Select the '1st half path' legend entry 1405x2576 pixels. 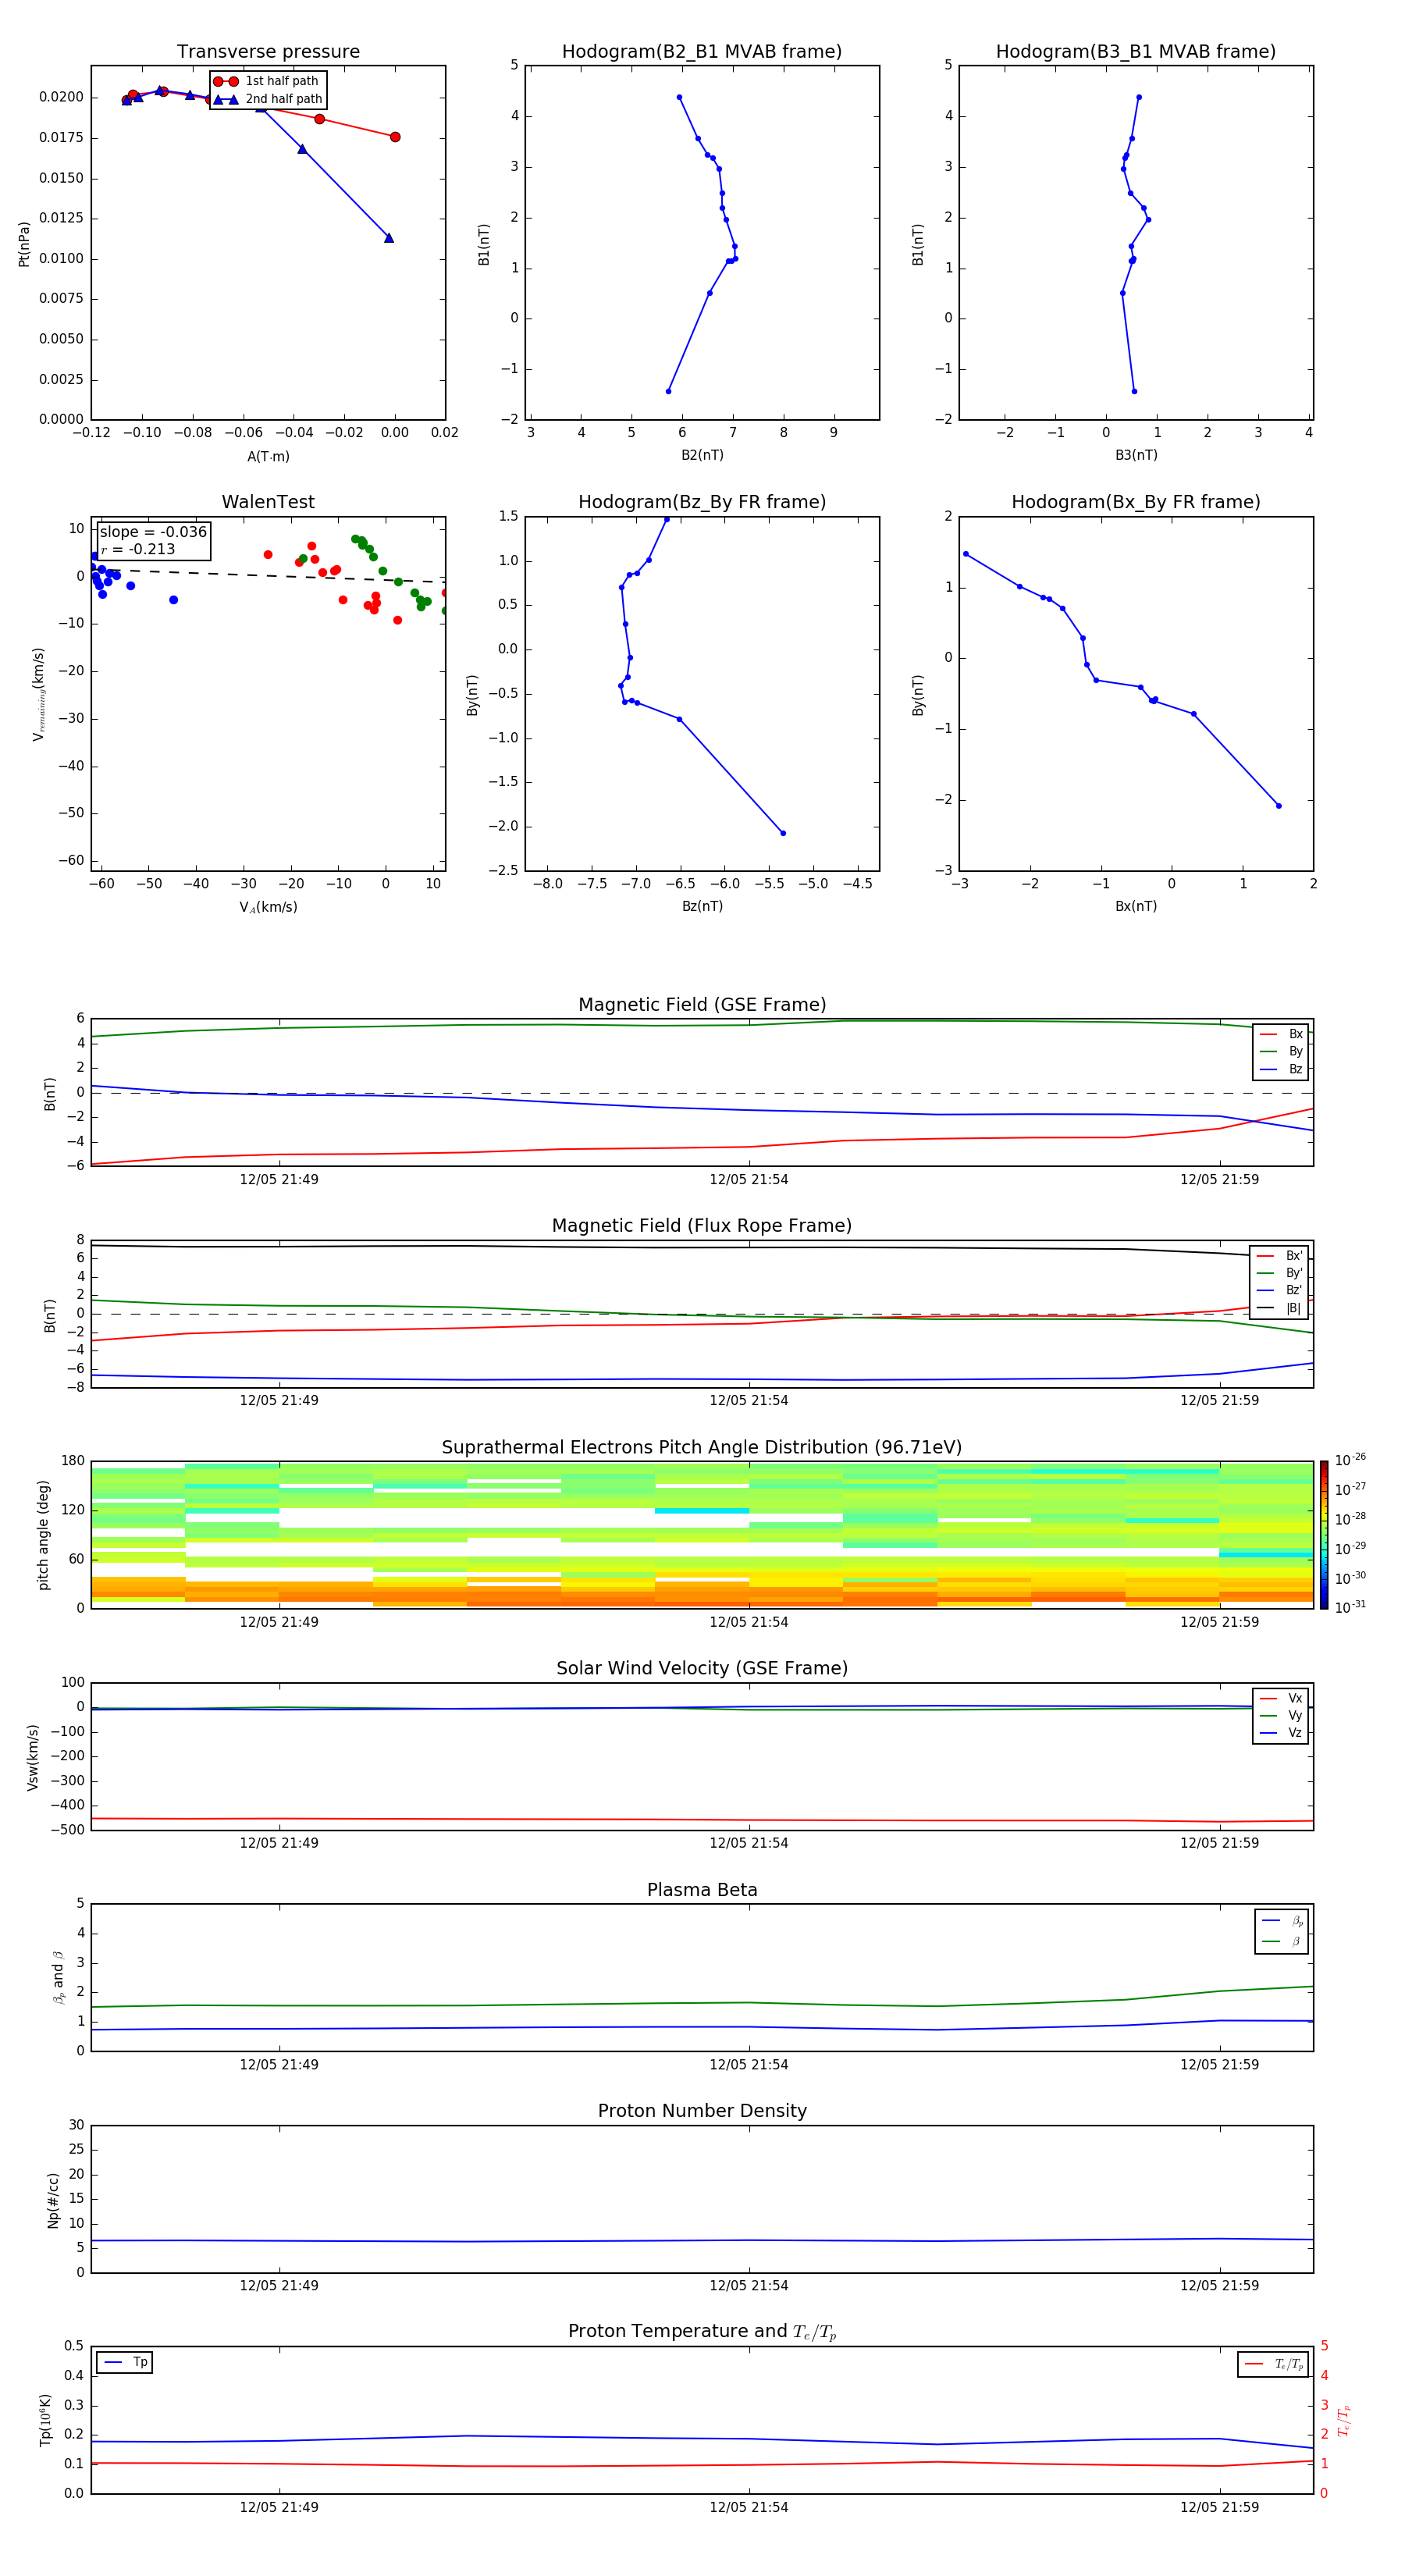(x=266, y=81)
